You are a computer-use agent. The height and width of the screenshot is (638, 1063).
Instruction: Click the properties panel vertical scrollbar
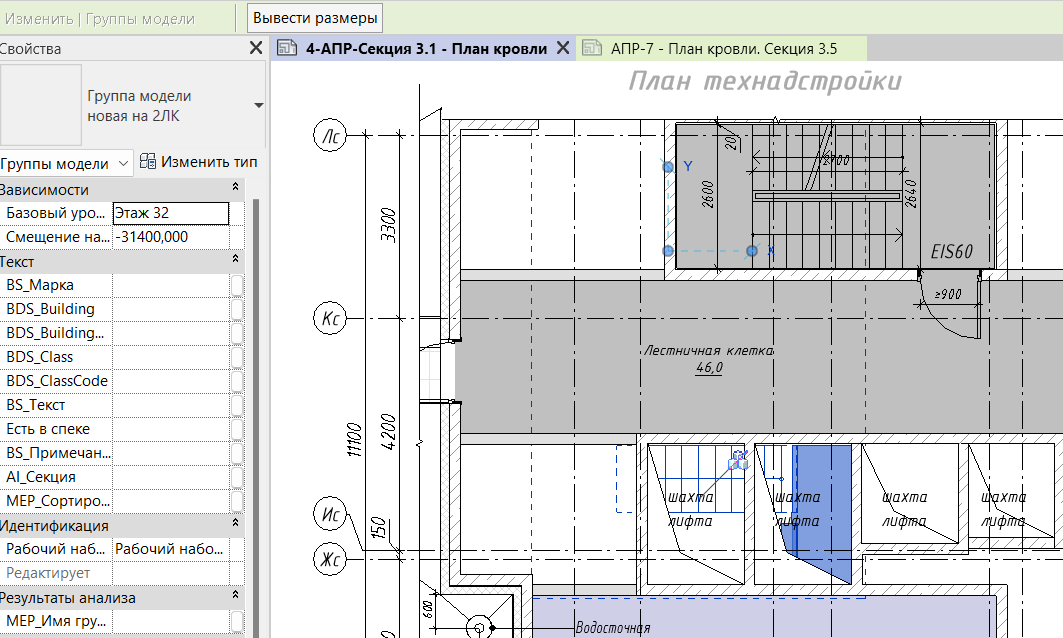pos(256,417)
